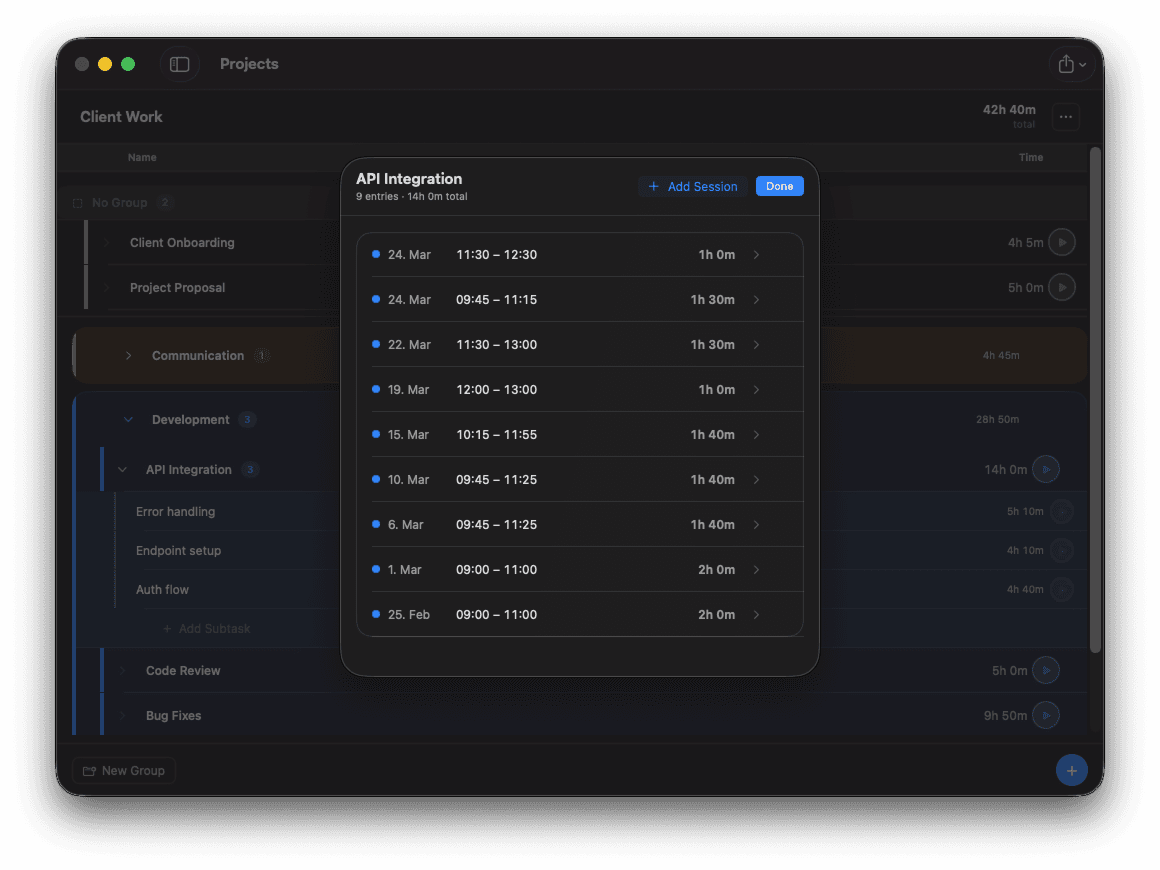Start timer for Bug Fixes
The height and width of the screenshot is (870, 1160).
click(x=1046, y=715)
